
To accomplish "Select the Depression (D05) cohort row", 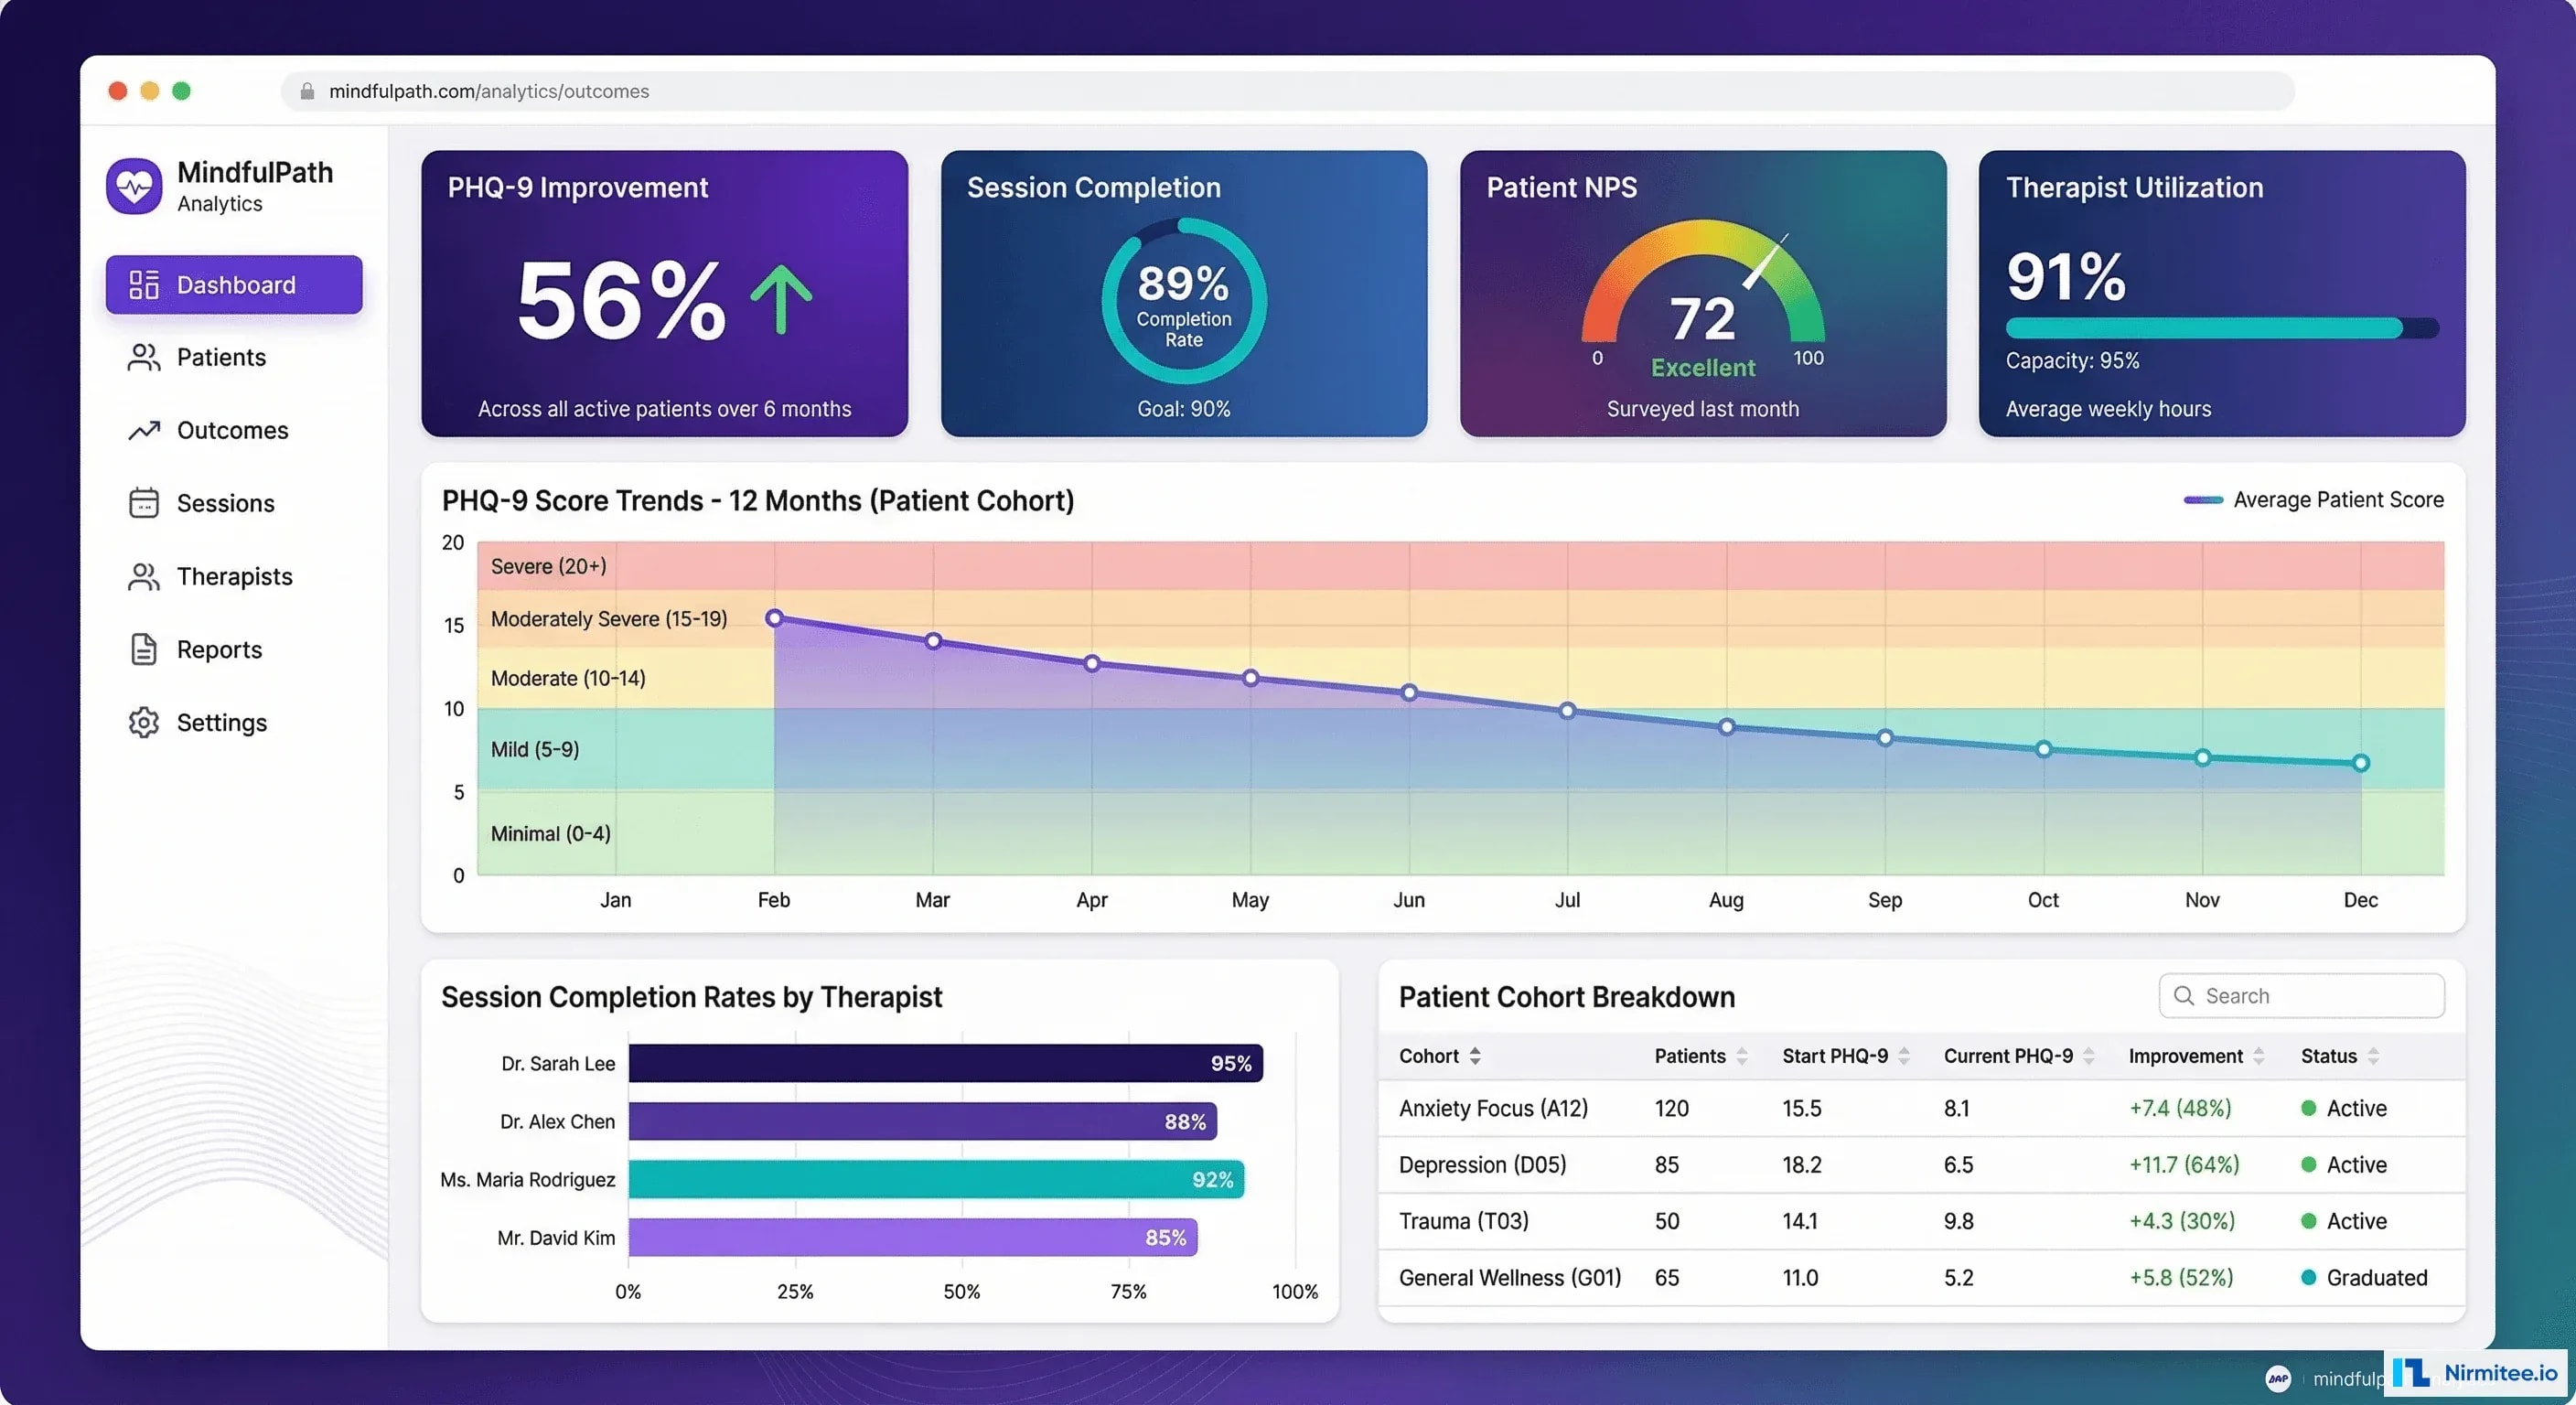I will pos(1921,1165).
